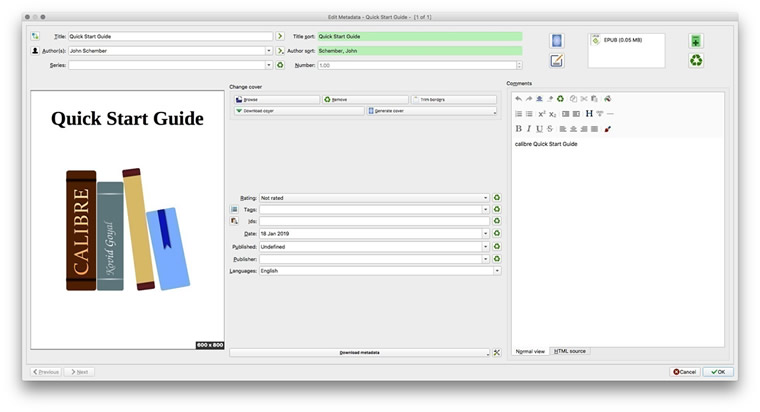Viewport: 760px width, 412px height.
Task: Open the Published date dropdown
Action: pyautogui.click(x=485, y=246)
